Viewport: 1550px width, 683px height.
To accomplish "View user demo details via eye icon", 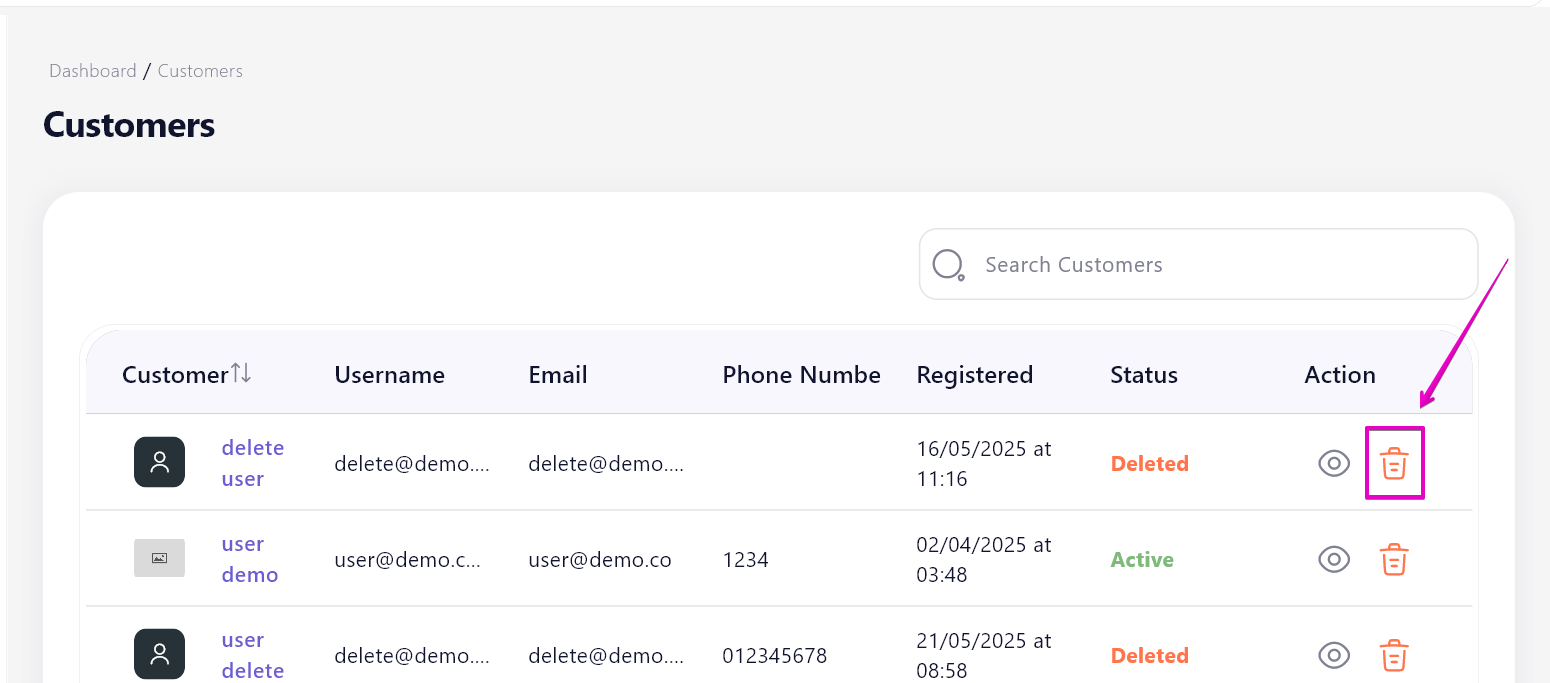I will 1334,559.
